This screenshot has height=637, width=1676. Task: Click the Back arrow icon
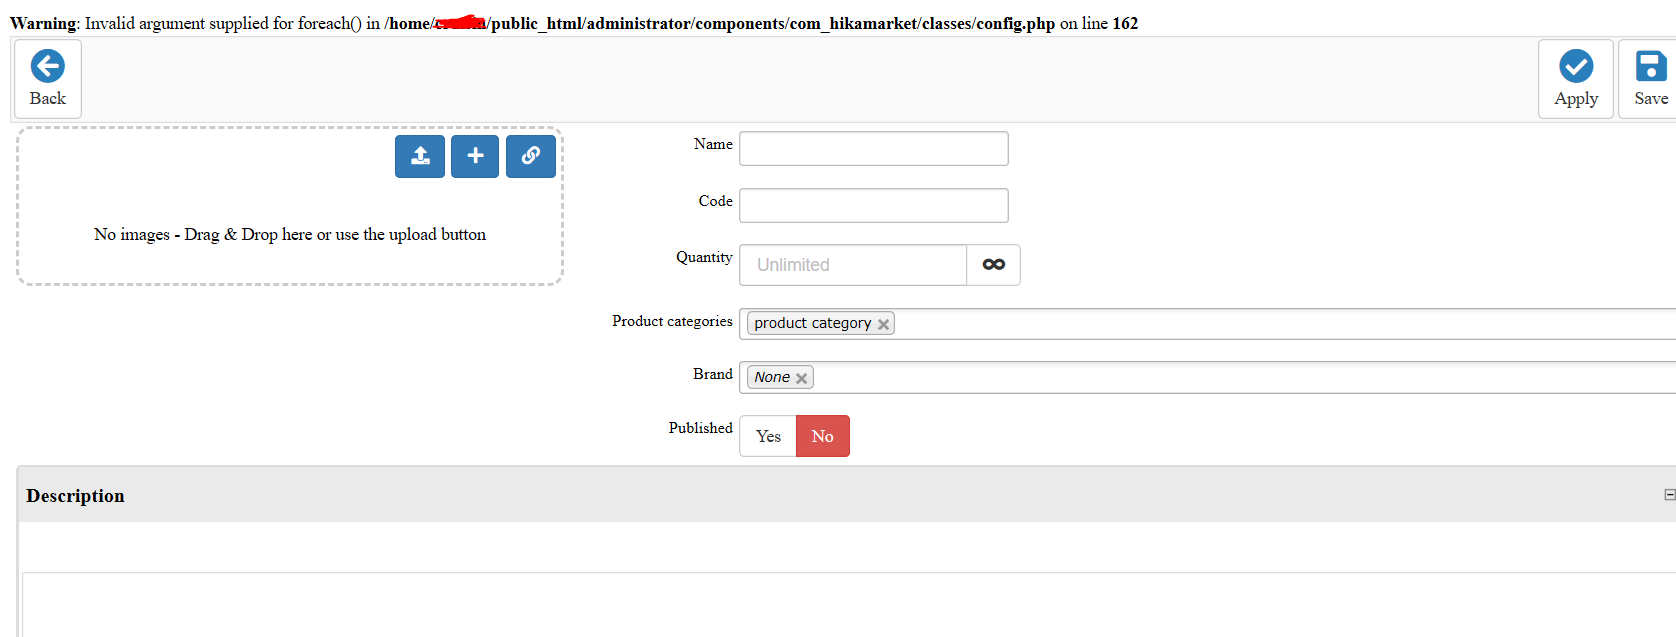point(47,67)
